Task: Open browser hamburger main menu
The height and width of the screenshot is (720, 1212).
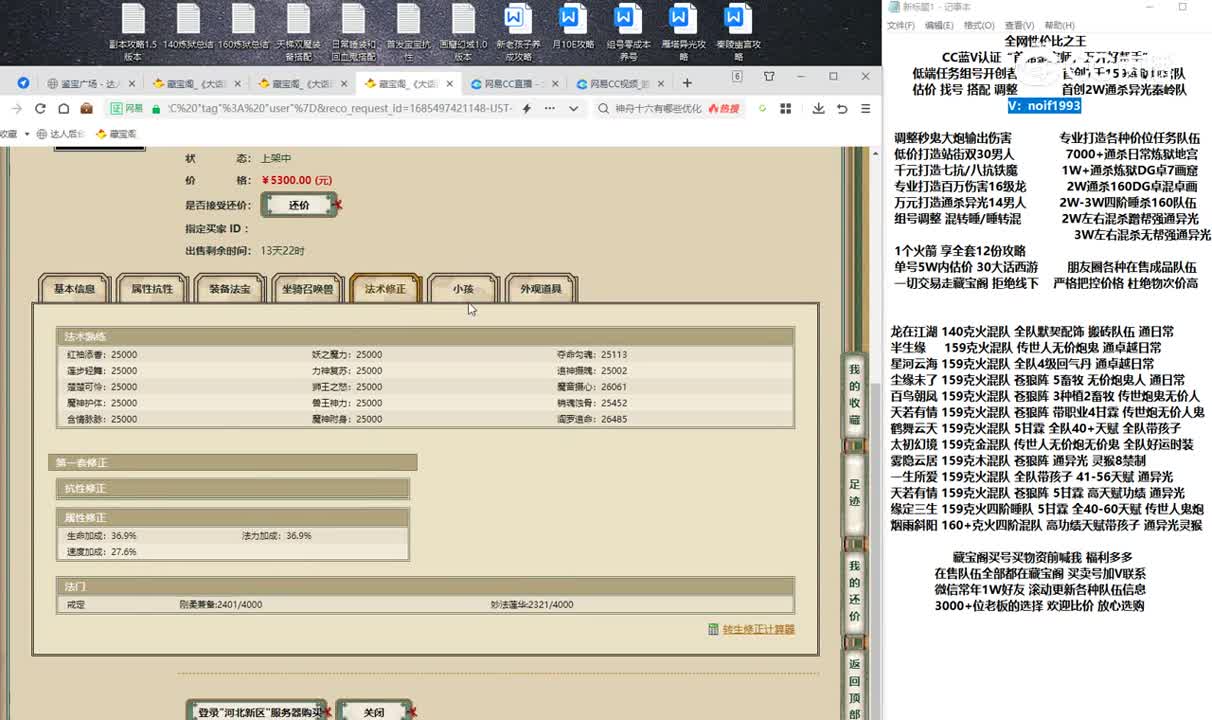Action: (x=865, y=108)
